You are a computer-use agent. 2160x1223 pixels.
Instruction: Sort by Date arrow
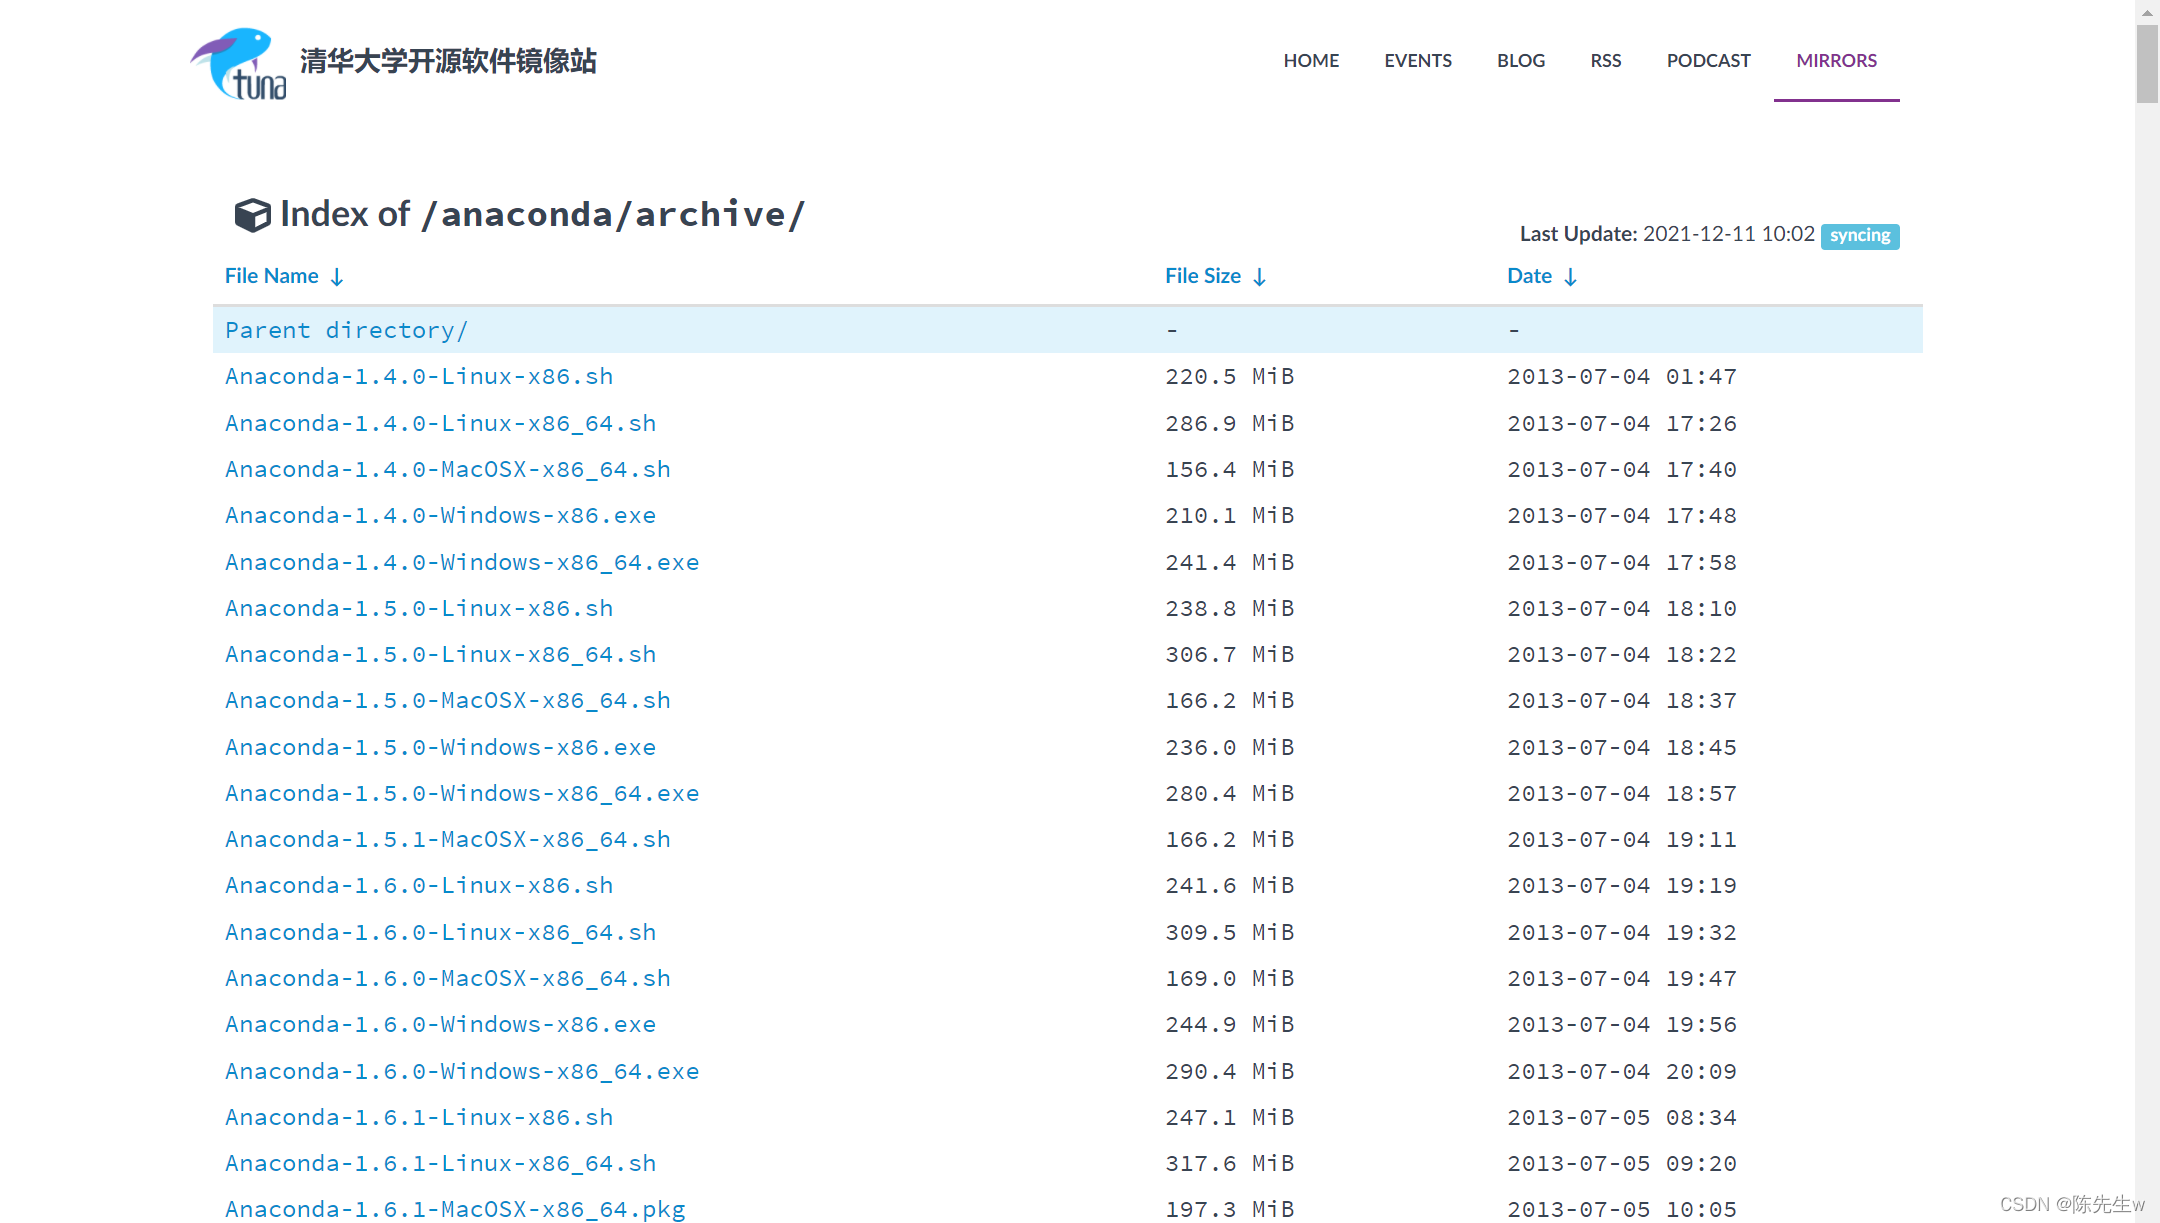pyautogui.click(x=1570, y=277)
